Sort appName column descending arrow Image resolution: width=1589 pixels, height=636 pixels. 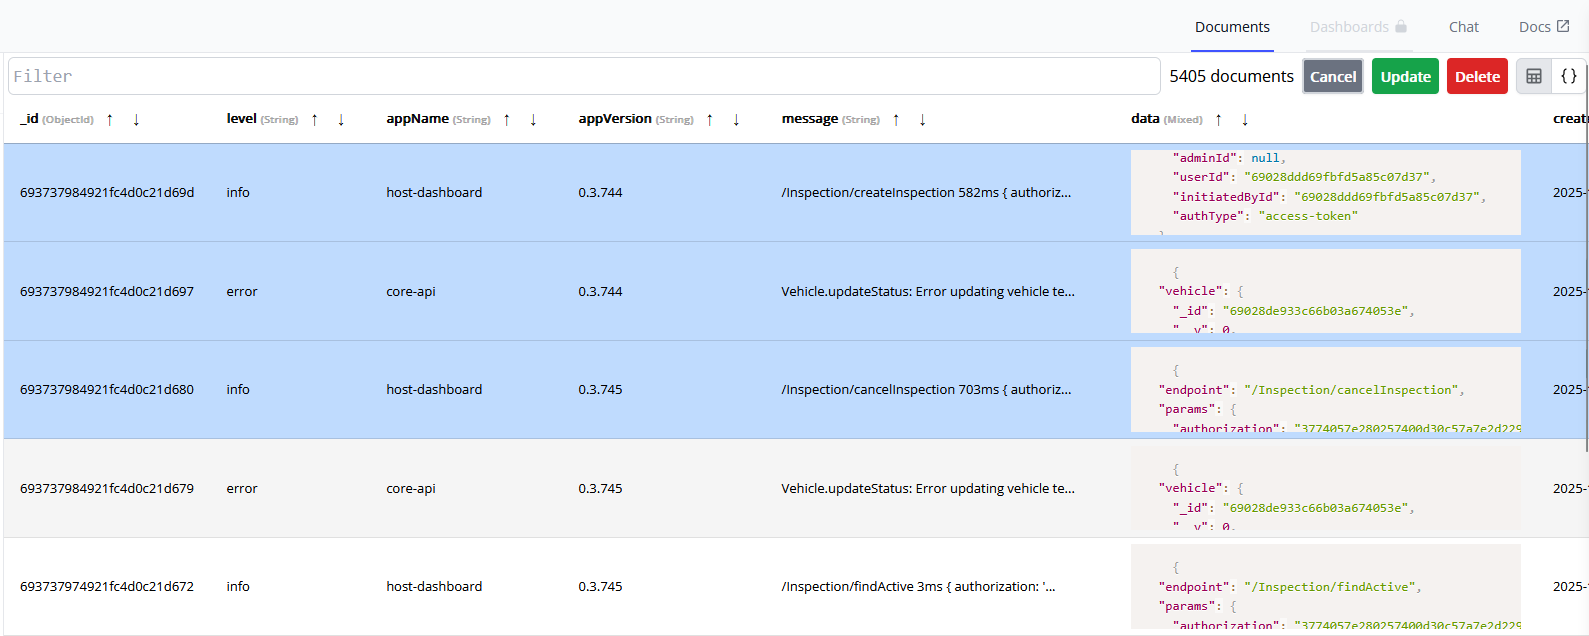[x=533, y=120]
